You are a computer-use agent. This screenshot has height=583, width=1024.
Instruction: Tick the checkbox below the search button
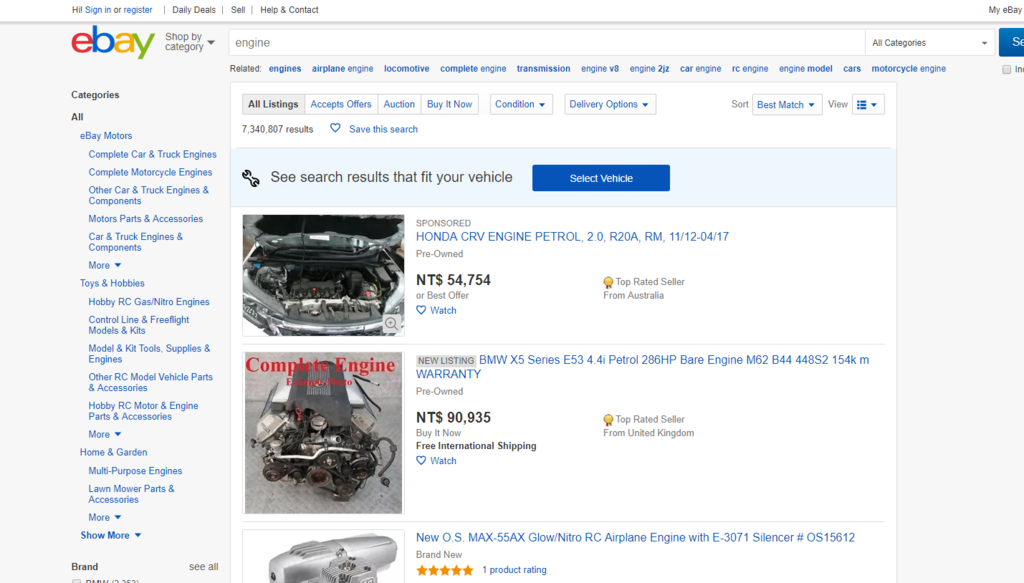[1007, 70]
